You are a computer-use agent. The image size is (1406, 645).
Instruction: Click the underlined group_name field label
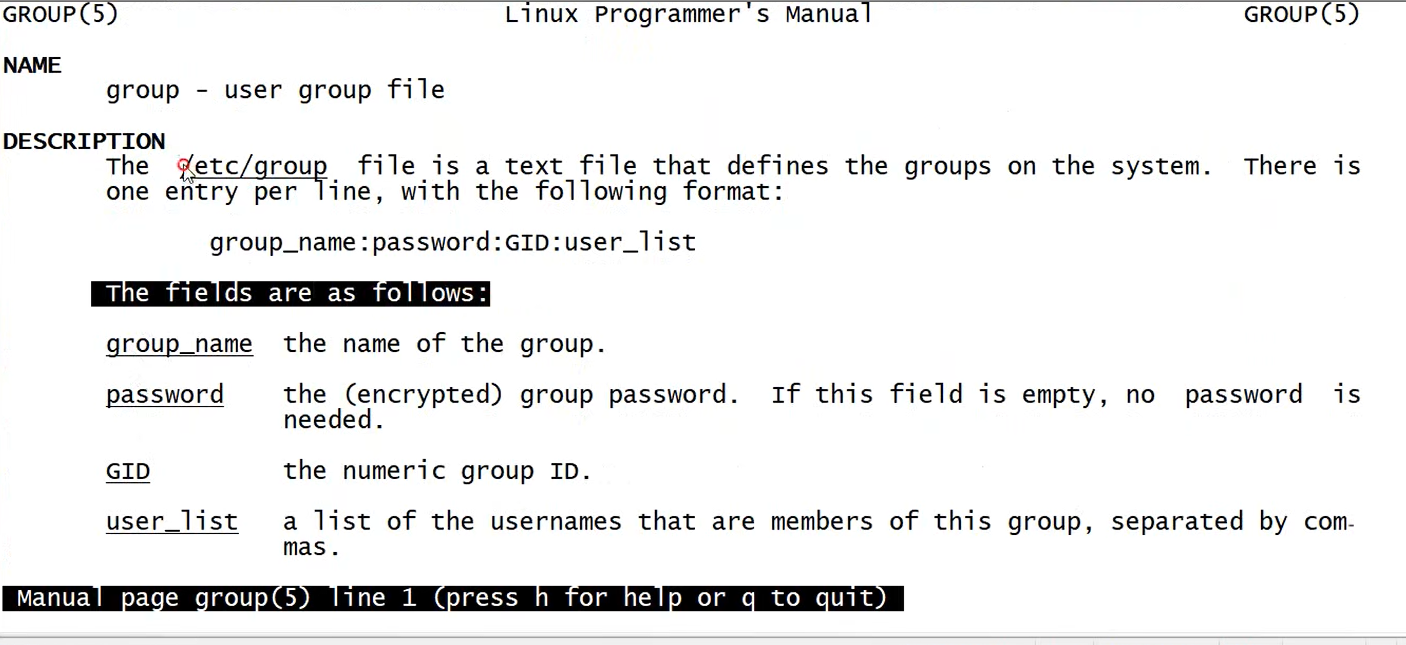179,344
